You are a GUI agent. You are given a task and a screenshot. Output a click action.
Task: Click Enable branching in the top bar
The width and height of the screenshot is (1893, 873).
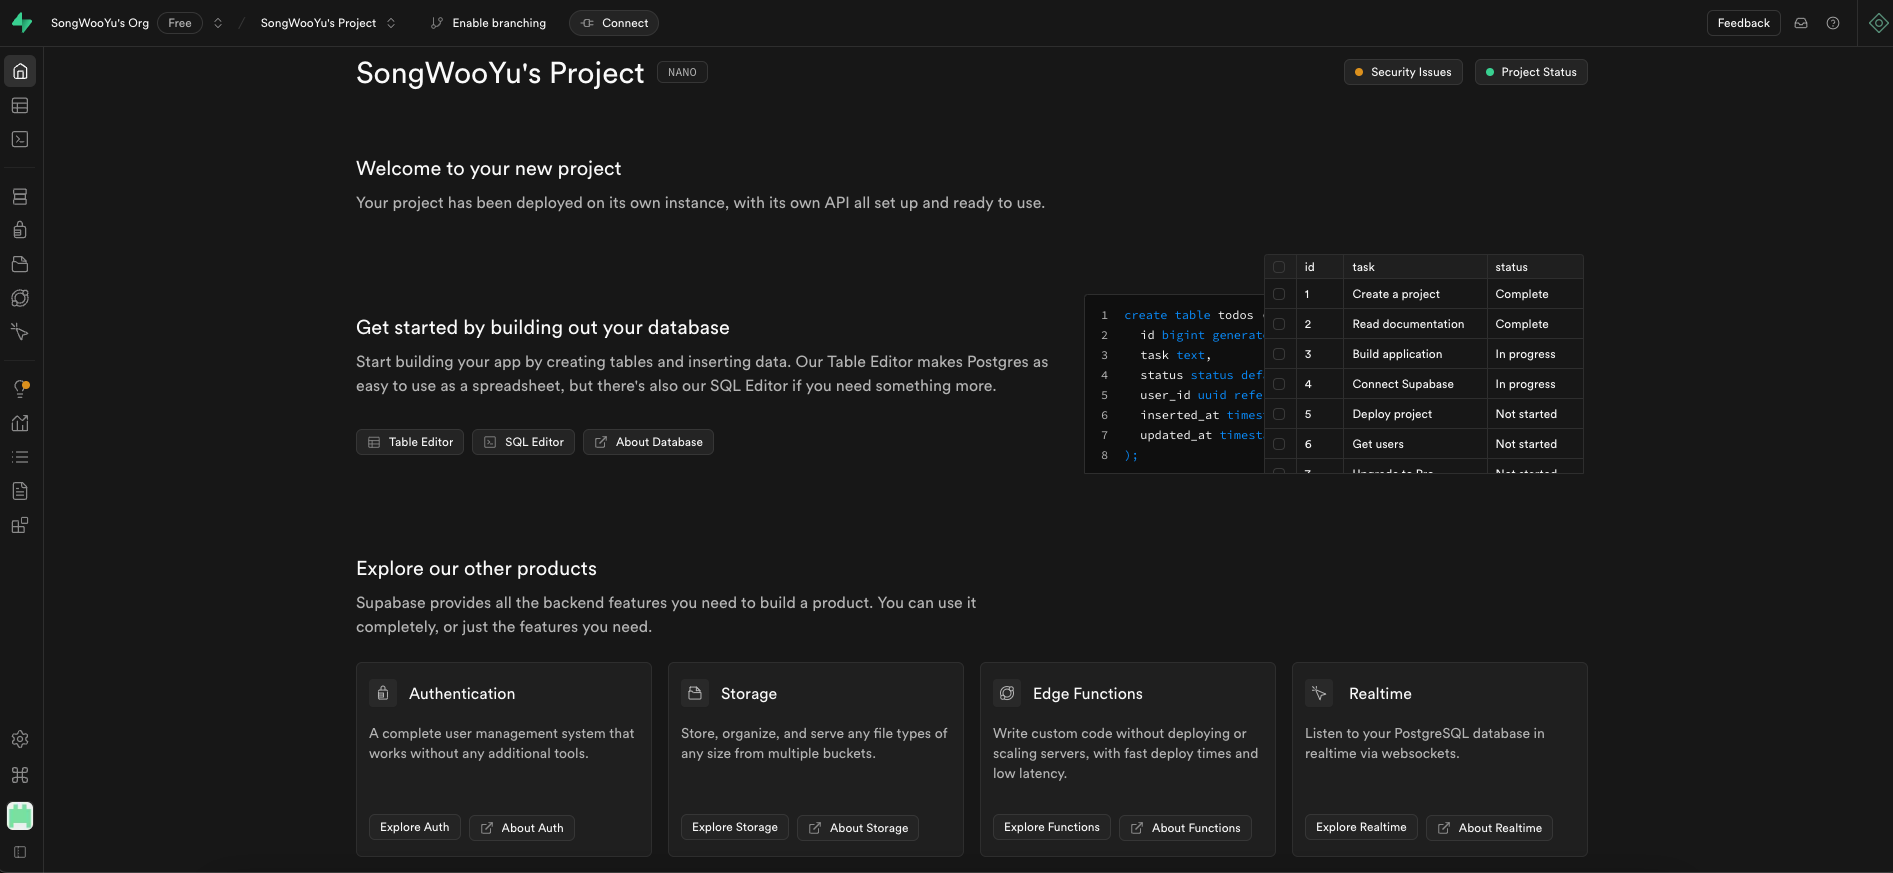coord(488,23)
